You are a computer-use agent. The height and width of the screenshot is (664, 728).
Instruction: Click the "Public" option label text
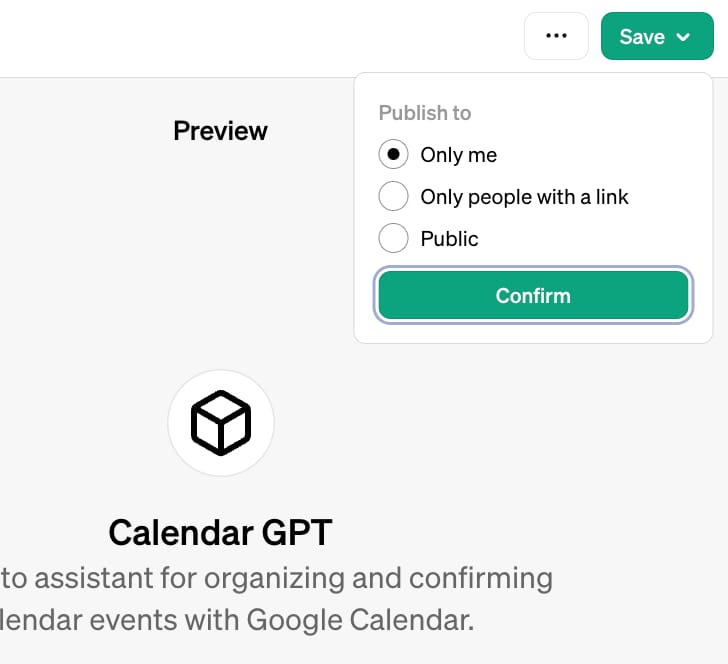pos(449,239)
